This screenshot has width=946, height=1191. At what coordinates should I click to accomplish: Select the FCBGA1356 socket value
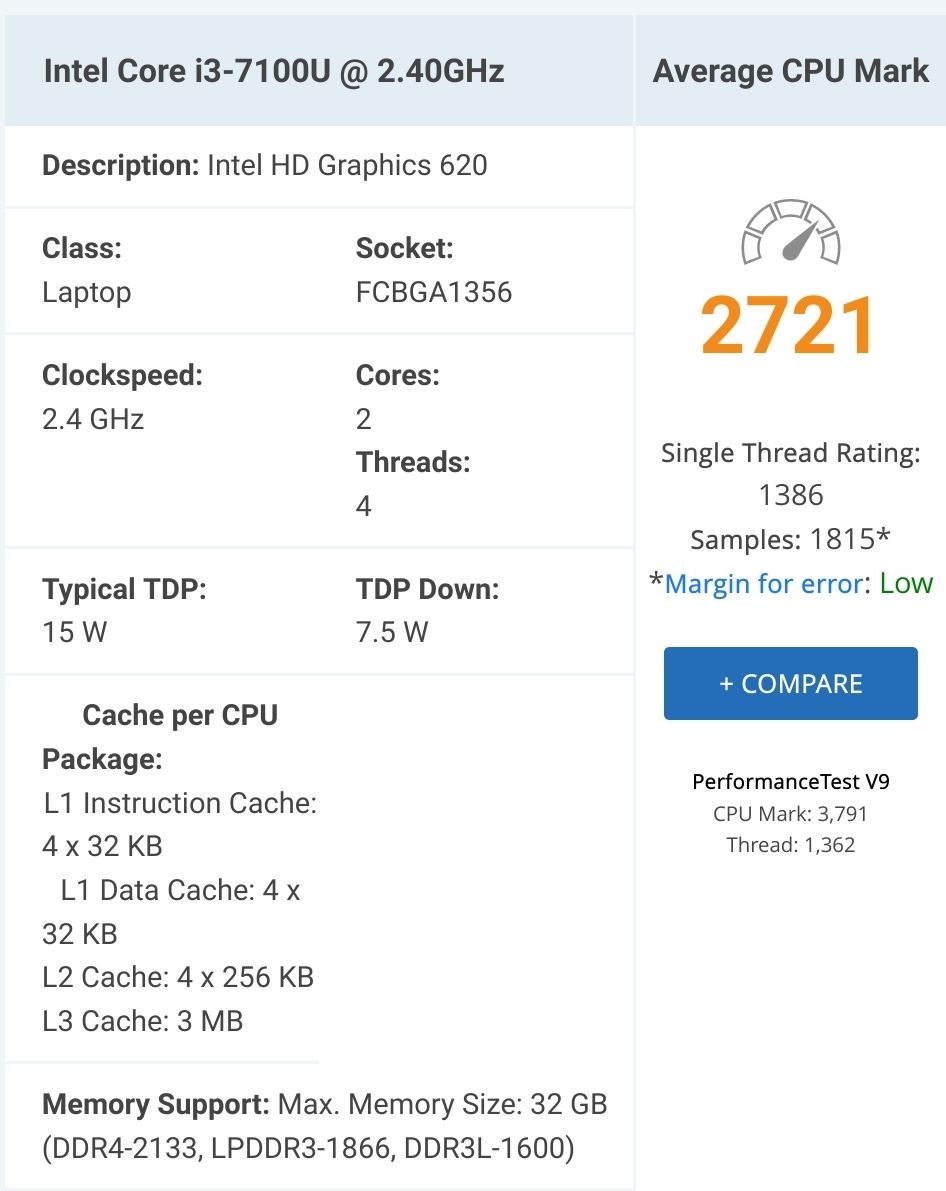434,292
